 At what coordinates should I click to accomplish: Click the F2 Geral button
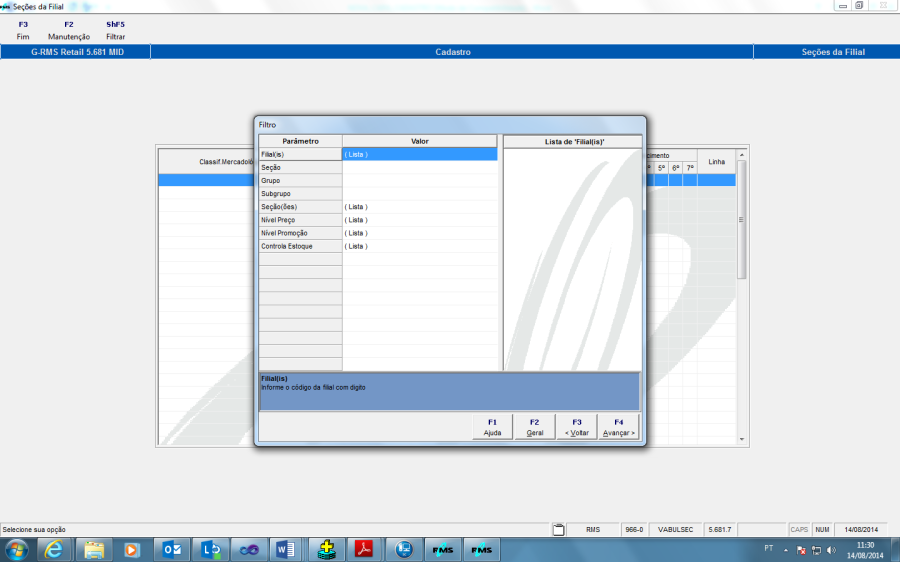pyautogui.click(x=534, y=427)
